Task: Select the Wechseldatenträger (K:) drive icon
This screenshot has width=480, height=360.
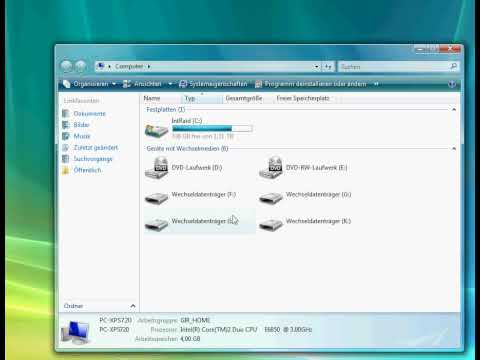Action: click(x=271, y=224)
